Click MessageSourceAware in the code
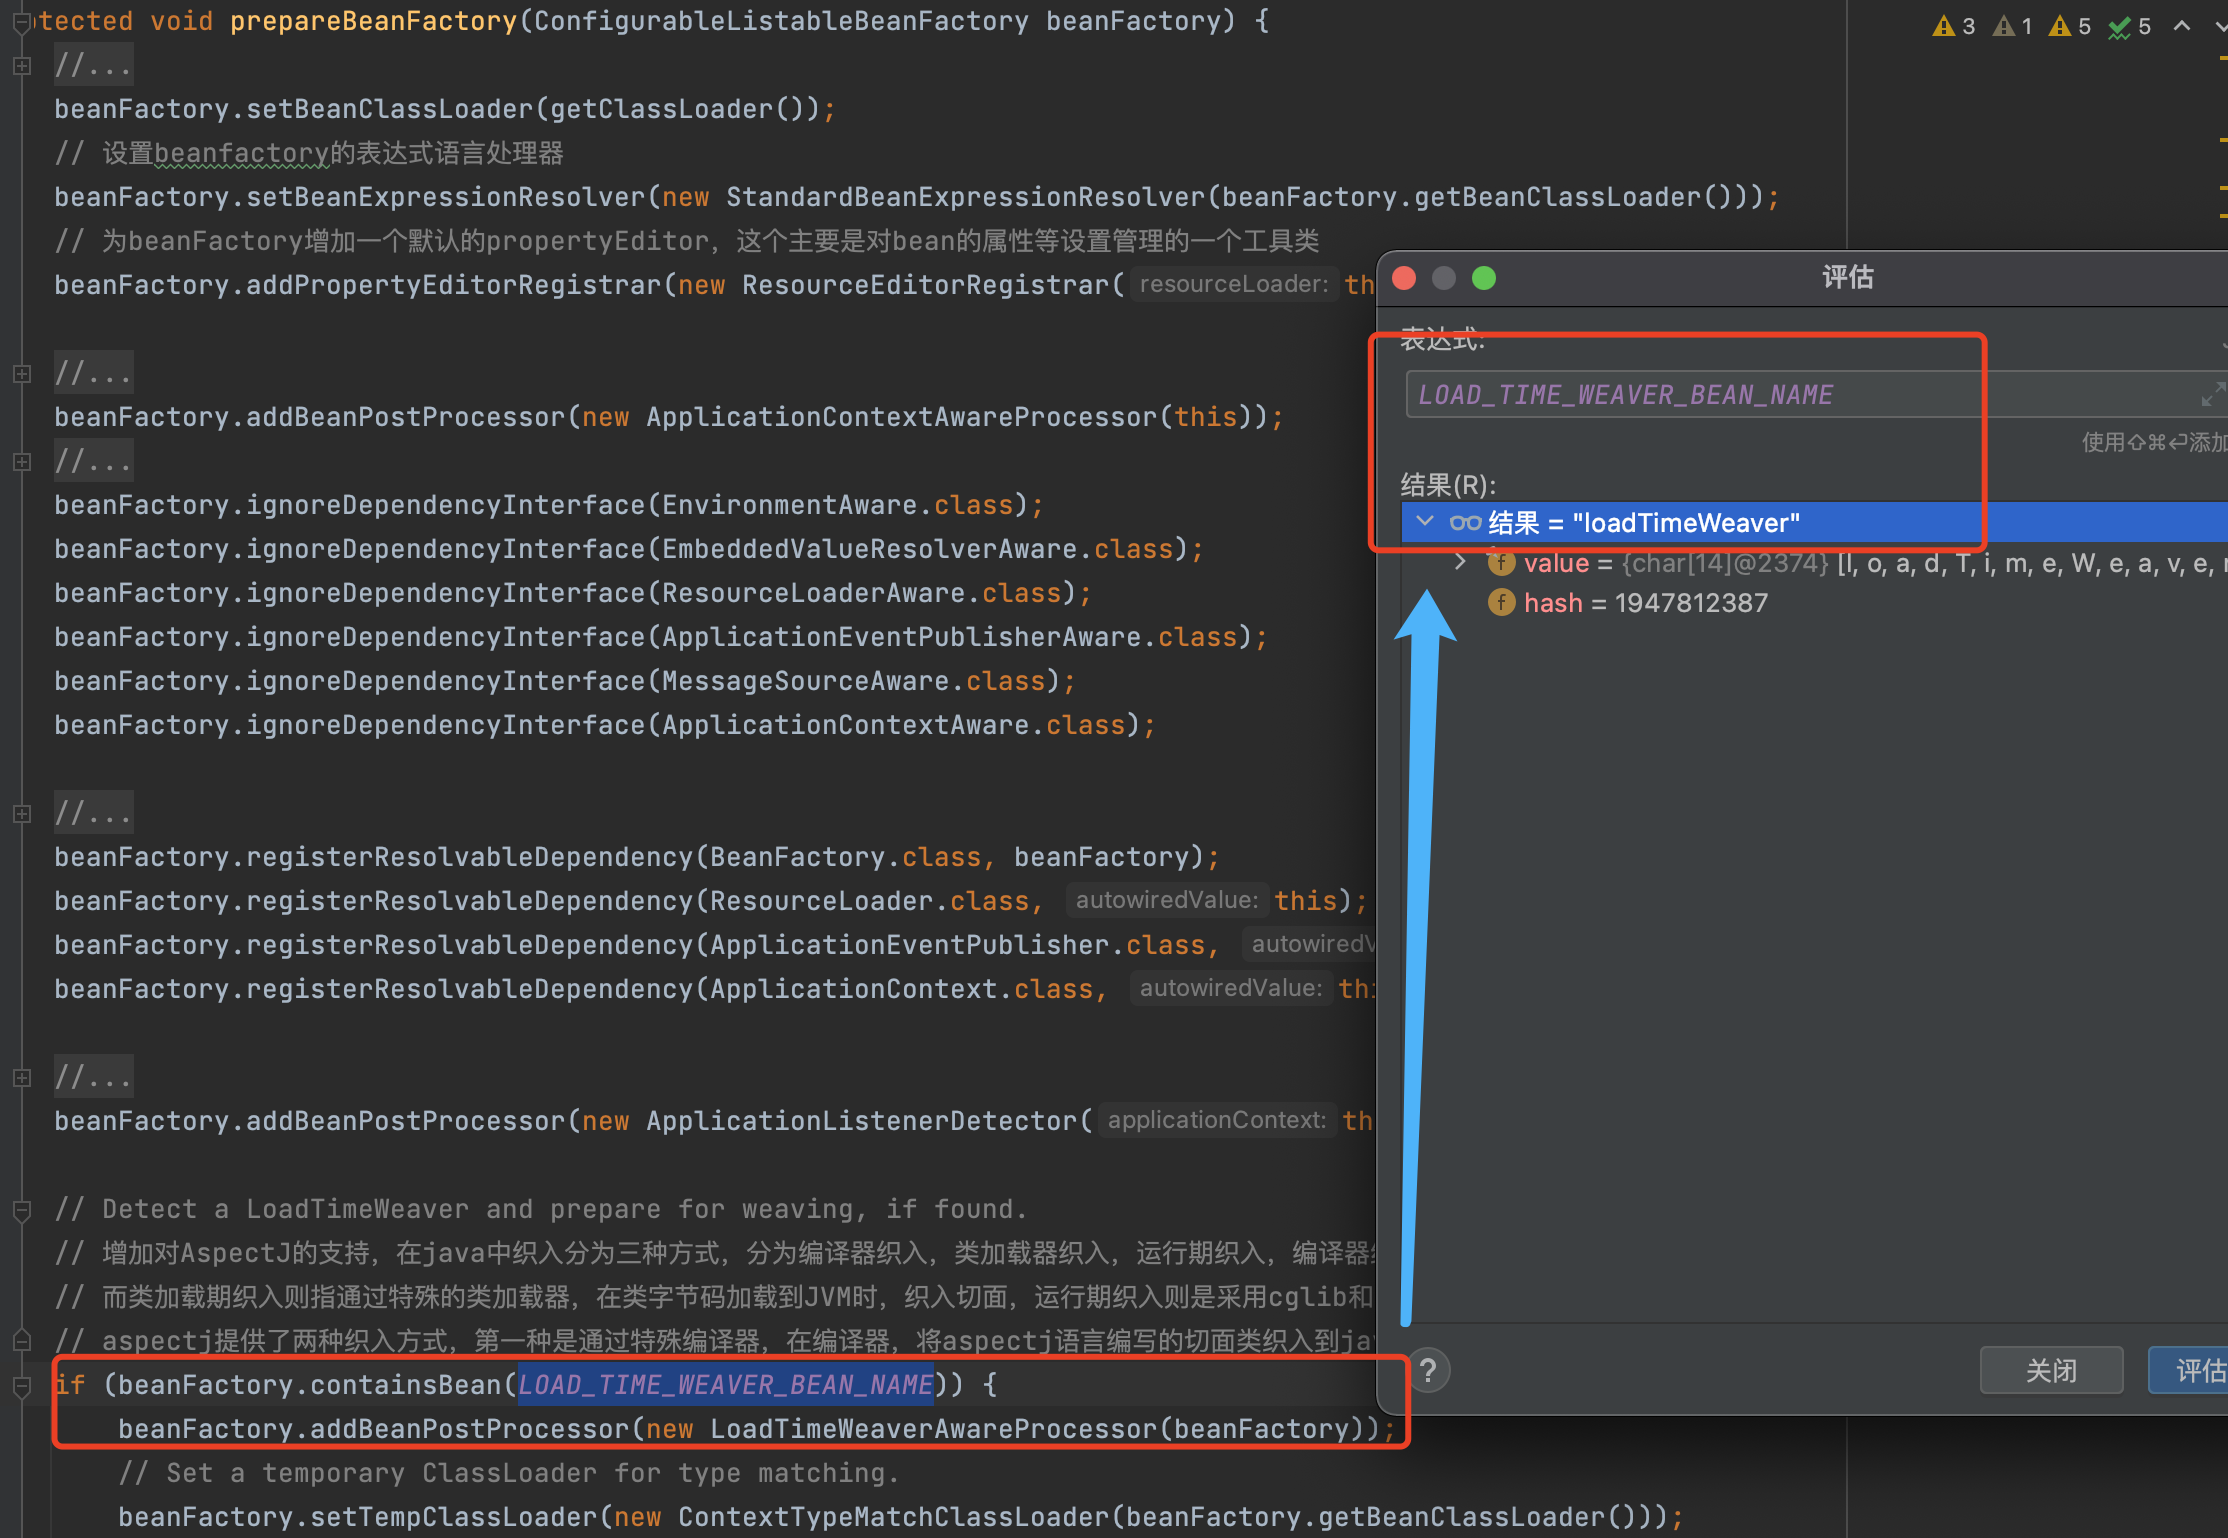The image size is (2228, 1538). point(805,681)
